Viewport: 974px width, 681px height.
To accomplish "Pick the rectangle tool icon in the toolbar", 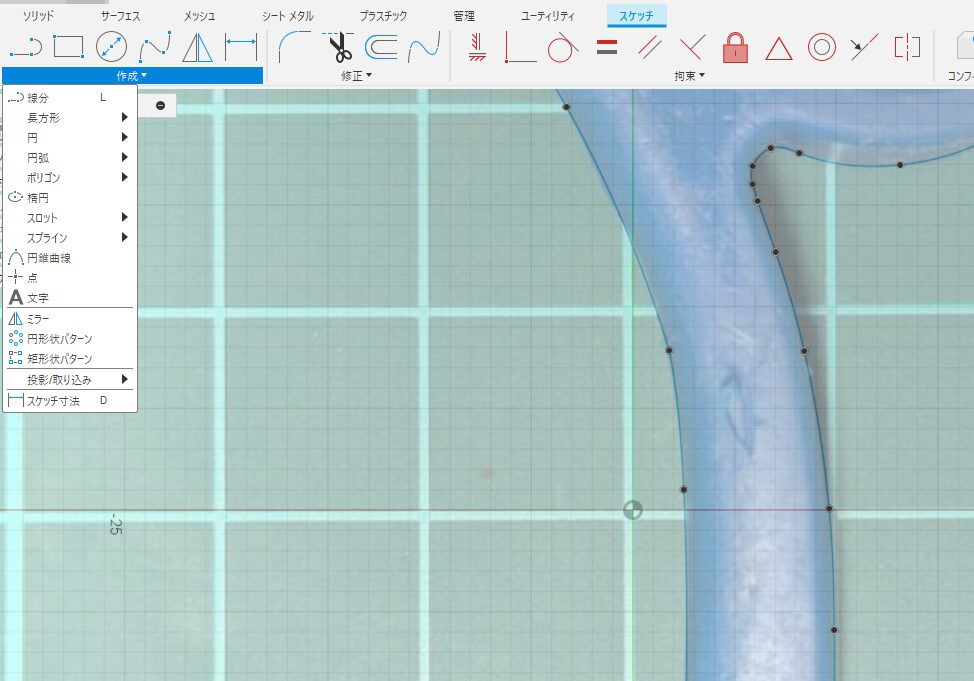I will pyautogui.click(x=68, y=46).
